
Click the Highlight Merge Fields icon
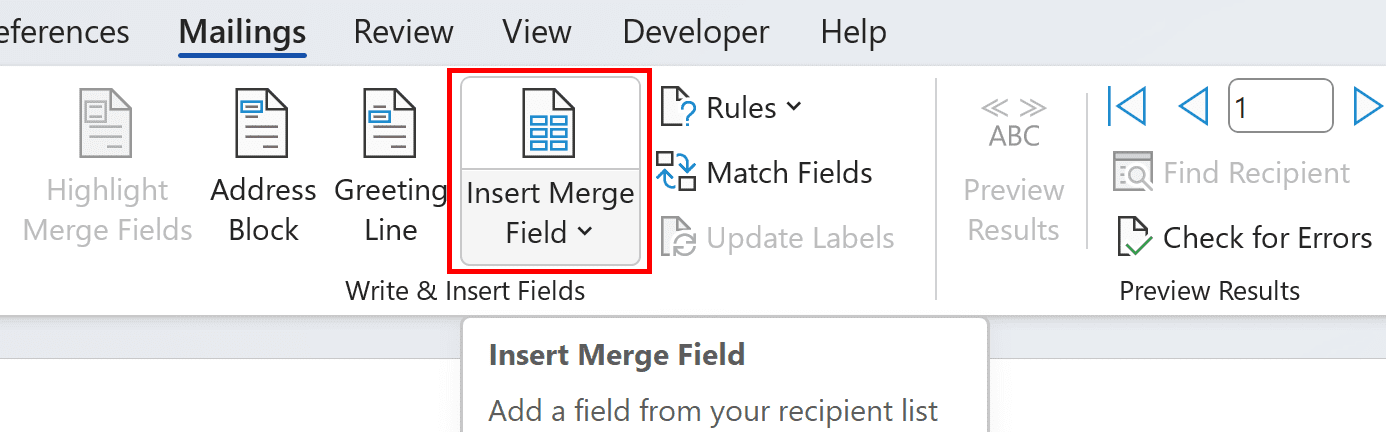(106, 123)
